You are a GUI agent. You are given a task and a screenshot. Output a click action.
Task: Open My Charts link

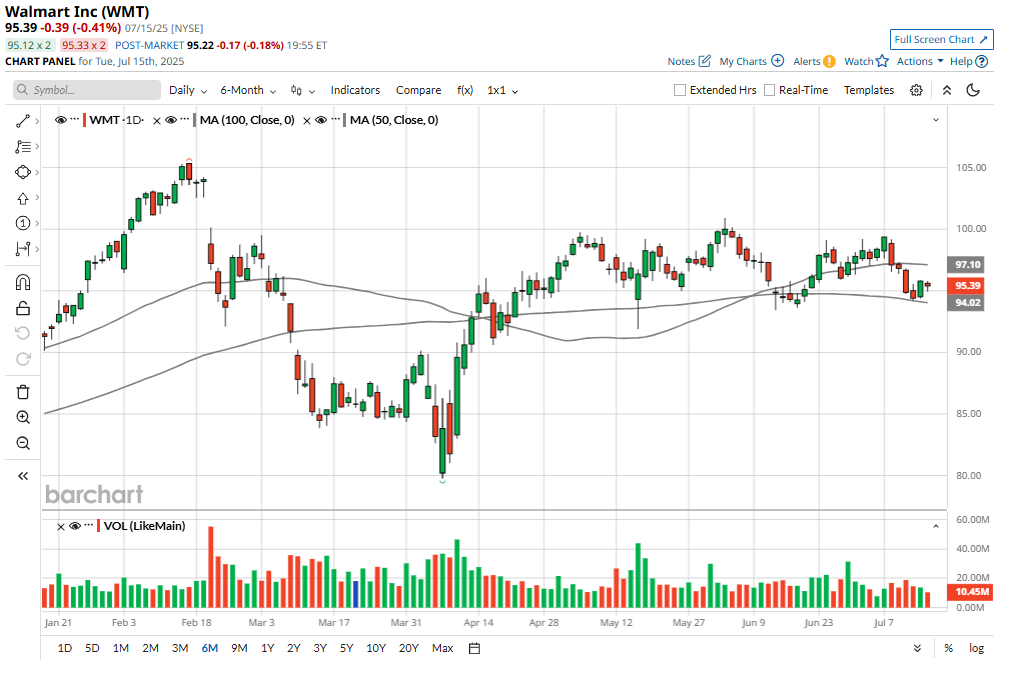click(x=752, y=61)
